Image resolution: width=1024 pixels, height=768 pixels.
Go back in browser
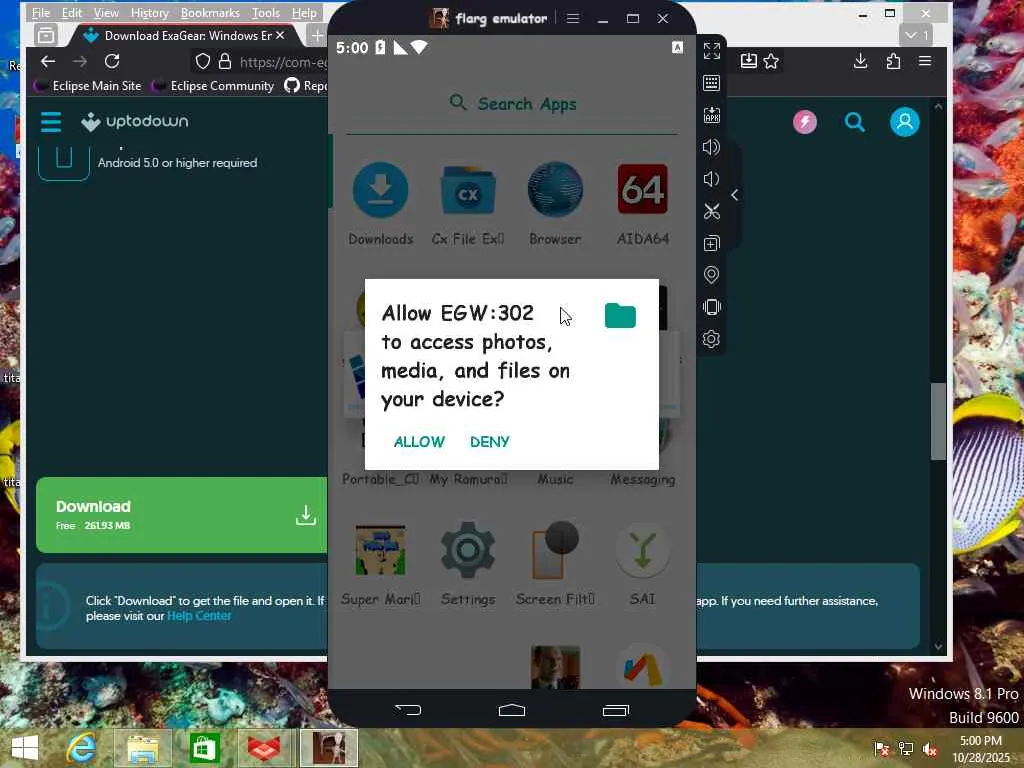click(x=48, y=61)
